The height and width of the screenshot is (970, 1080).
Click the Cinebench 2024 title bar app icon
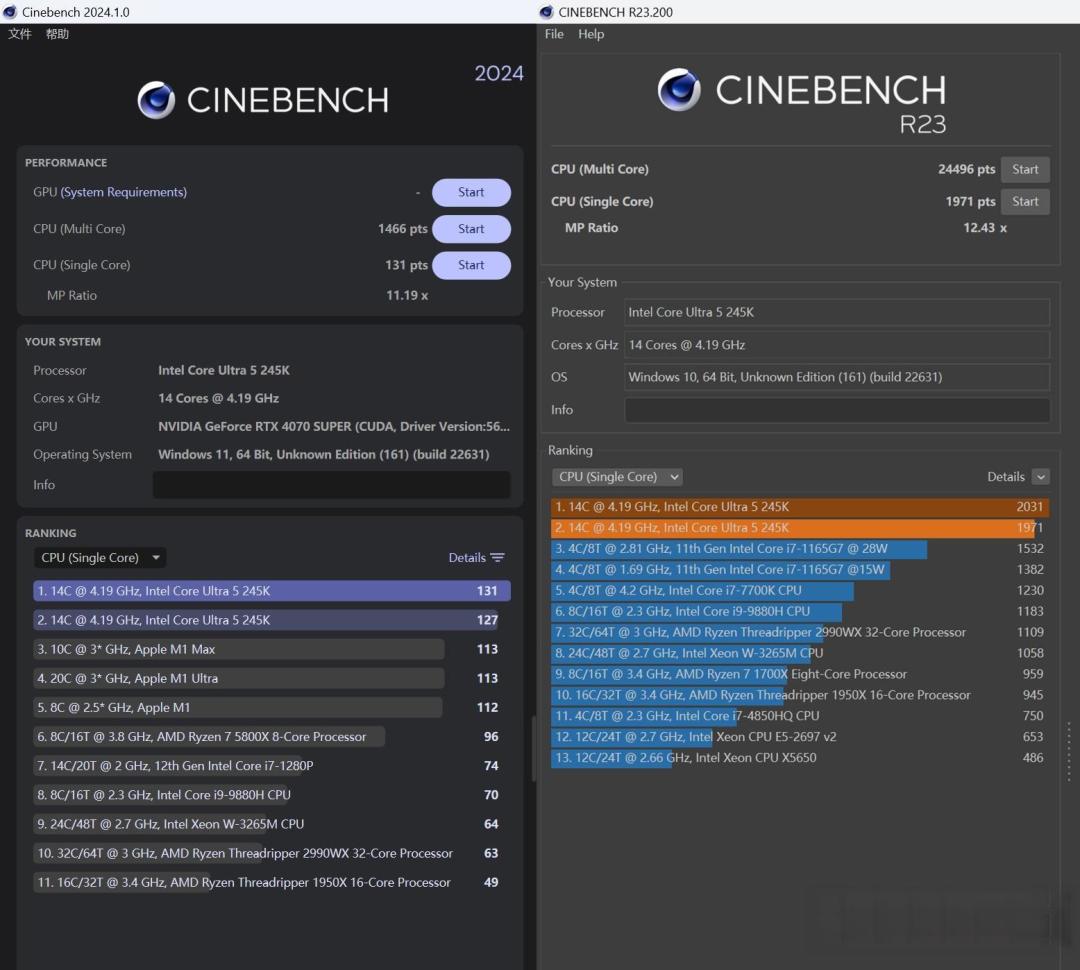click(10, 12)
